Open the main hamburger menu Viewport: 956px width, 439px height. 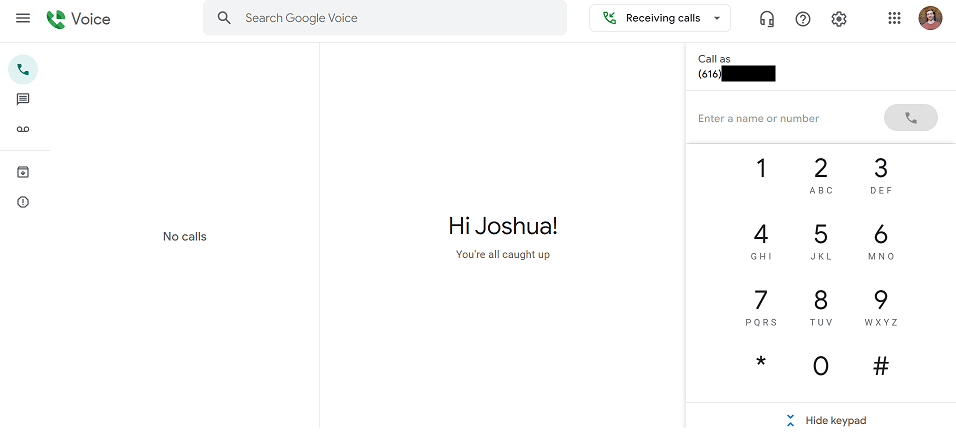[23, 19]
